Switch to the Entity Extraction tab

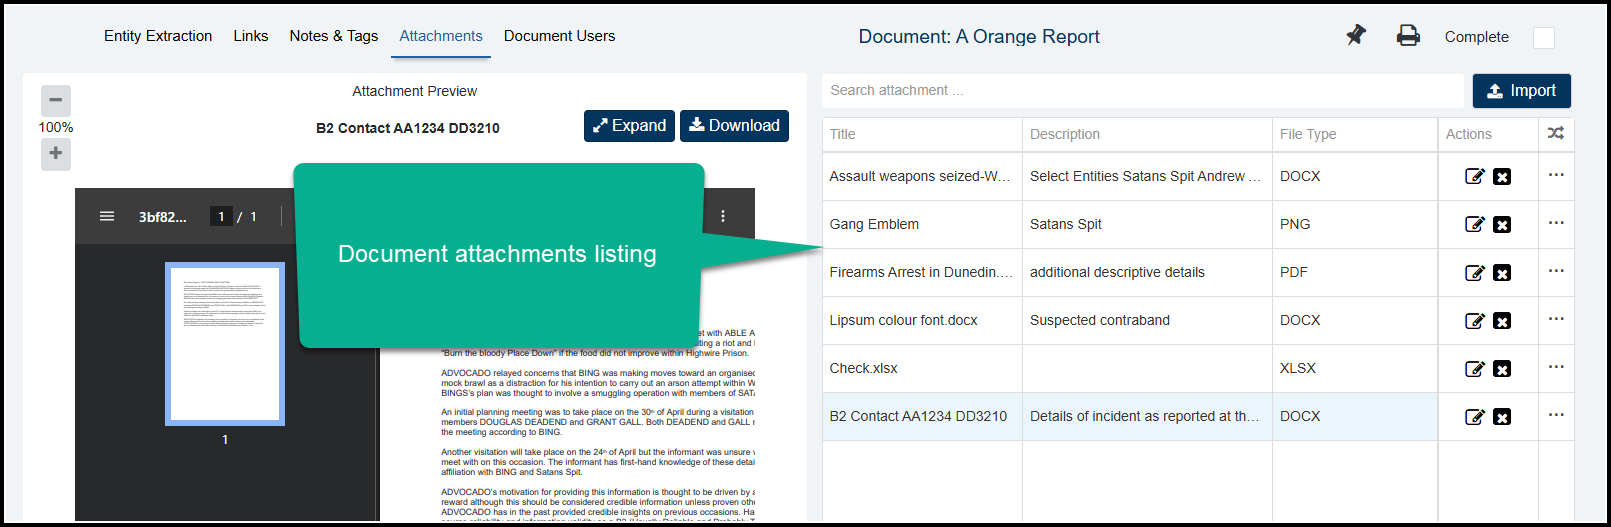(x=158, y=36)
